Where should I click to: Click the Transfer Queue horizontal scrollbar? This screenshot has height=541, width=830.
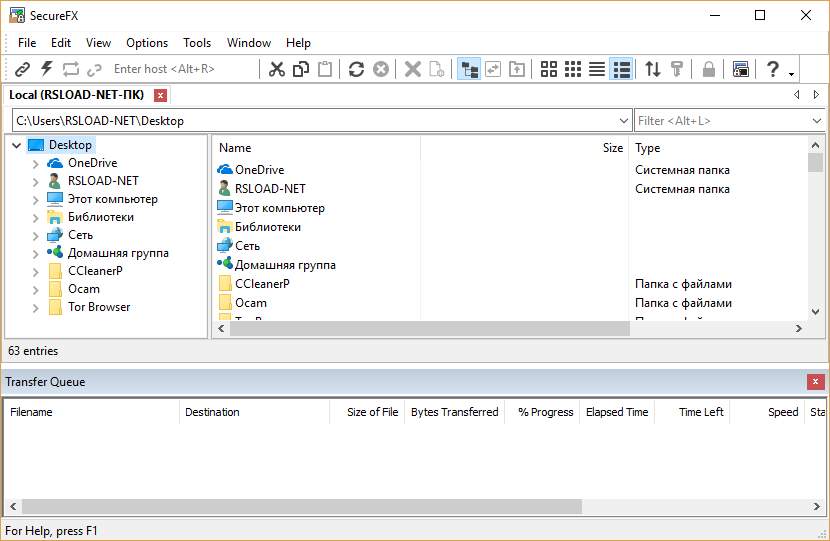click(x=302, y=507)
